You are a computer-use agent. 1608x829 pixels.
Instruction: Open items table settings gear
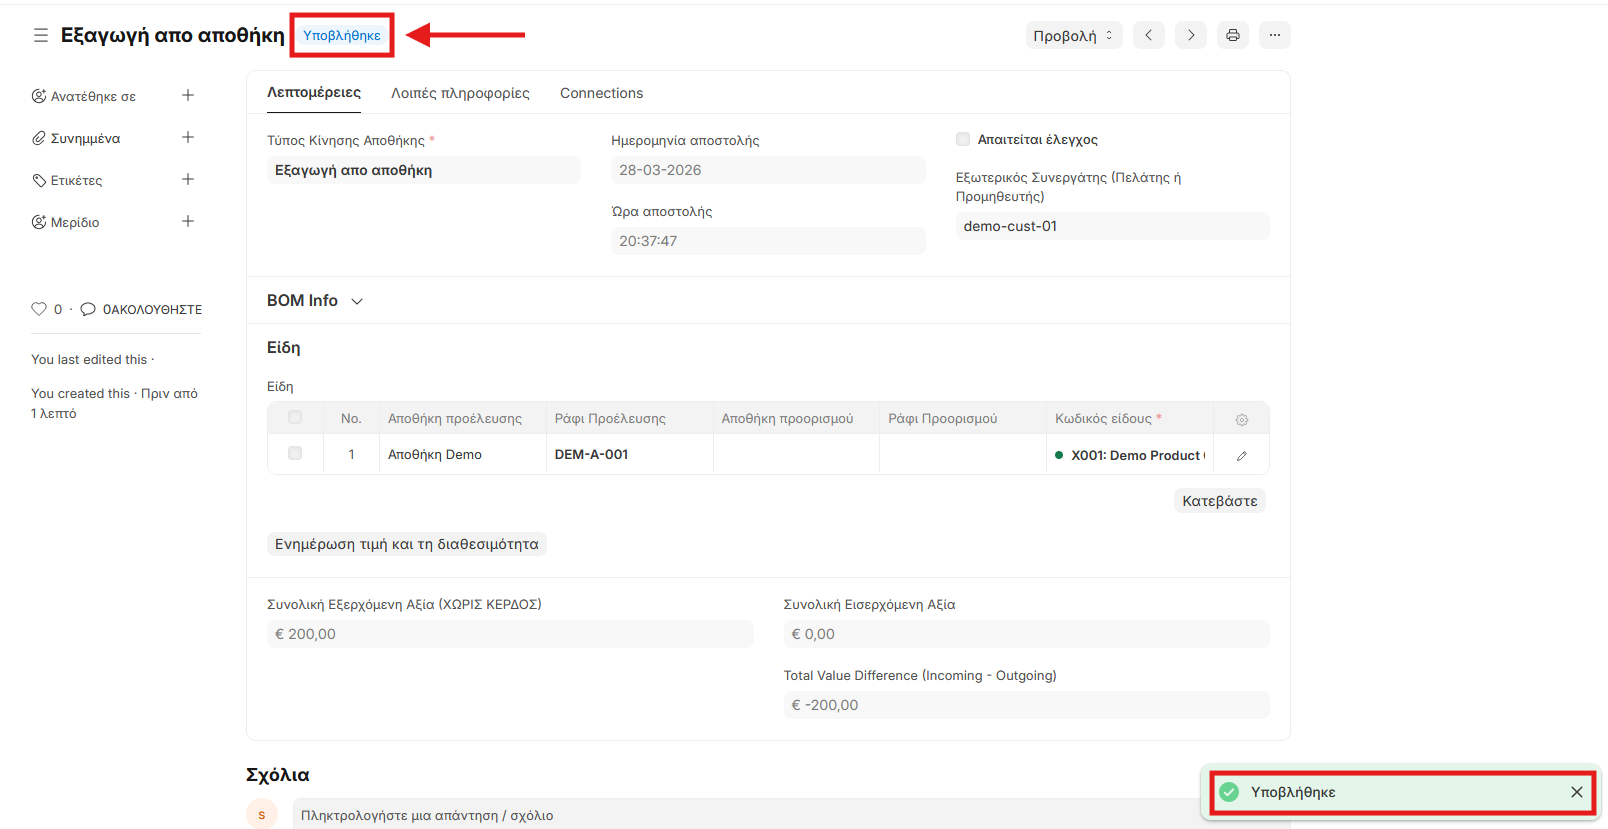pos(1241,420)
